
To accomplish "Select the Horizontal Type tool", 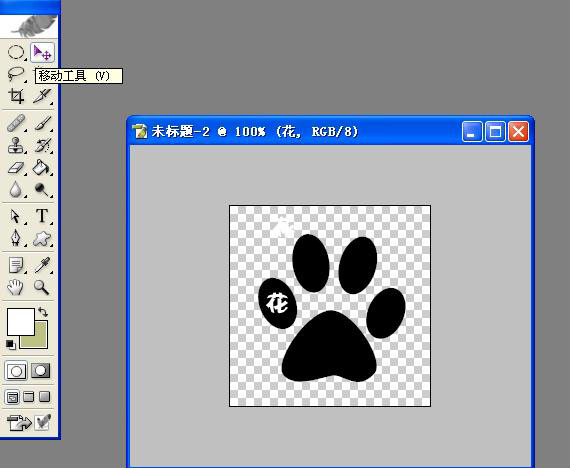I will pos(42,216).
